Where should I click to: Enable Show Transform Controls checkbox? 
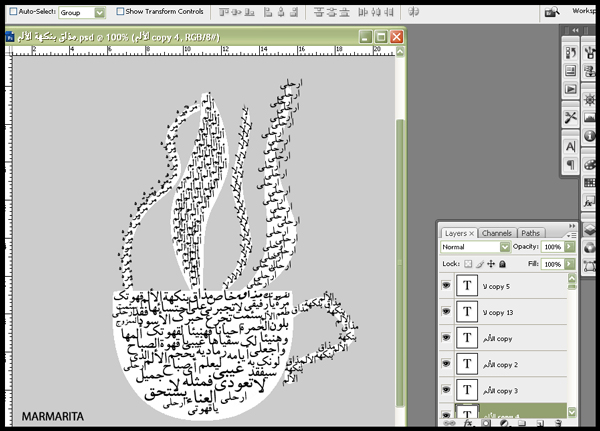point(121,13)
